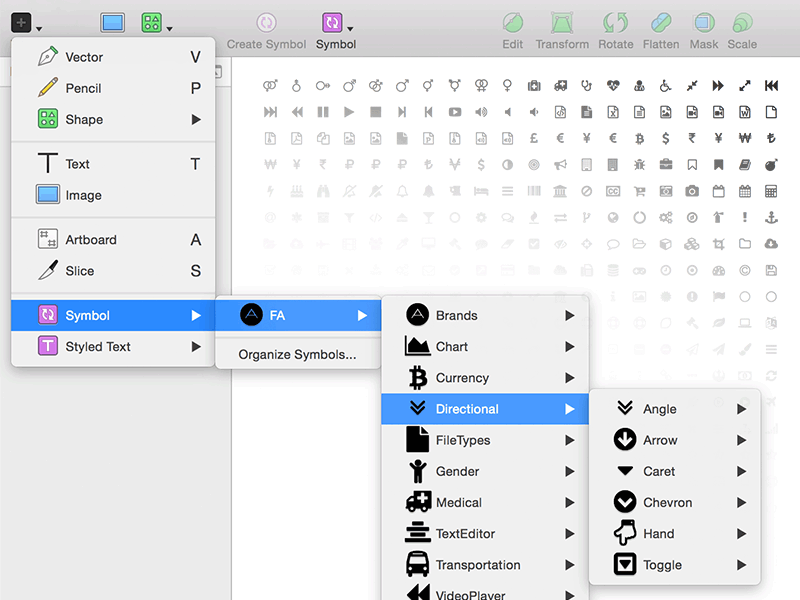Click the Create Symbol button
The height and width of the screenshot is (600, 800).
[x=266, y=30]
